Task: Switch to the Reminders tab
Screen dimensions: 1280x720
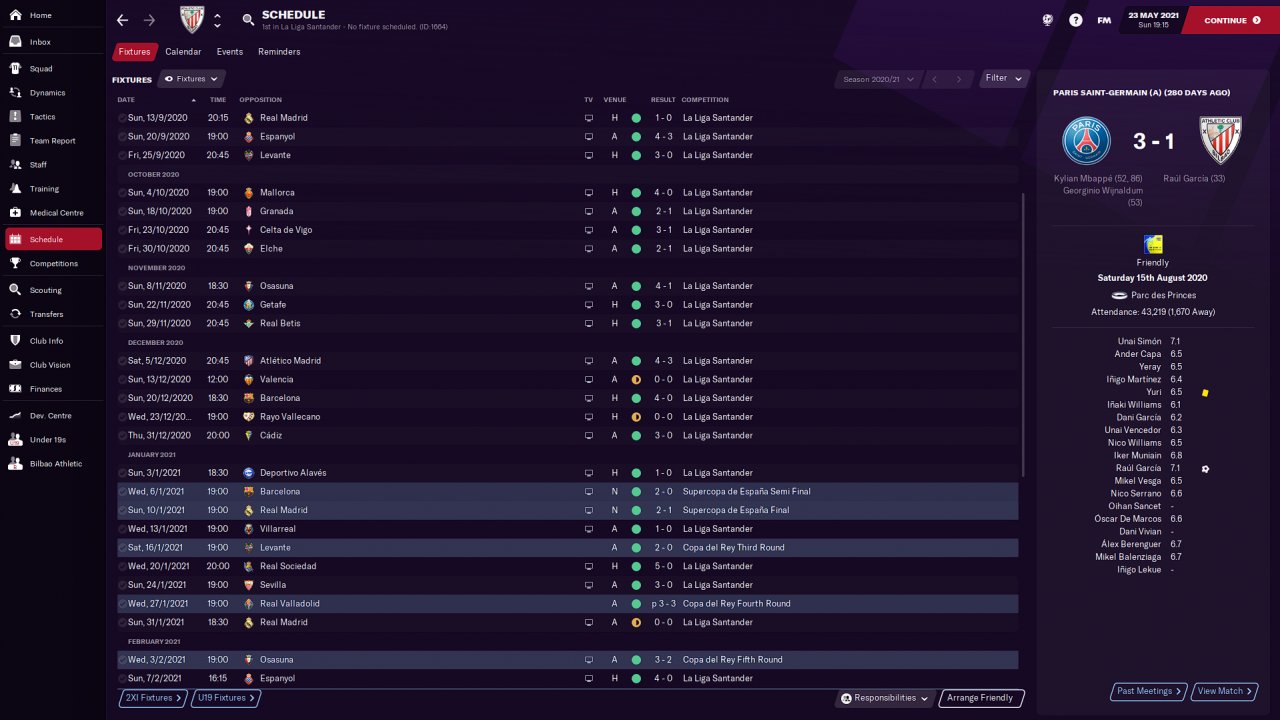Action: [x=279, y=52]
